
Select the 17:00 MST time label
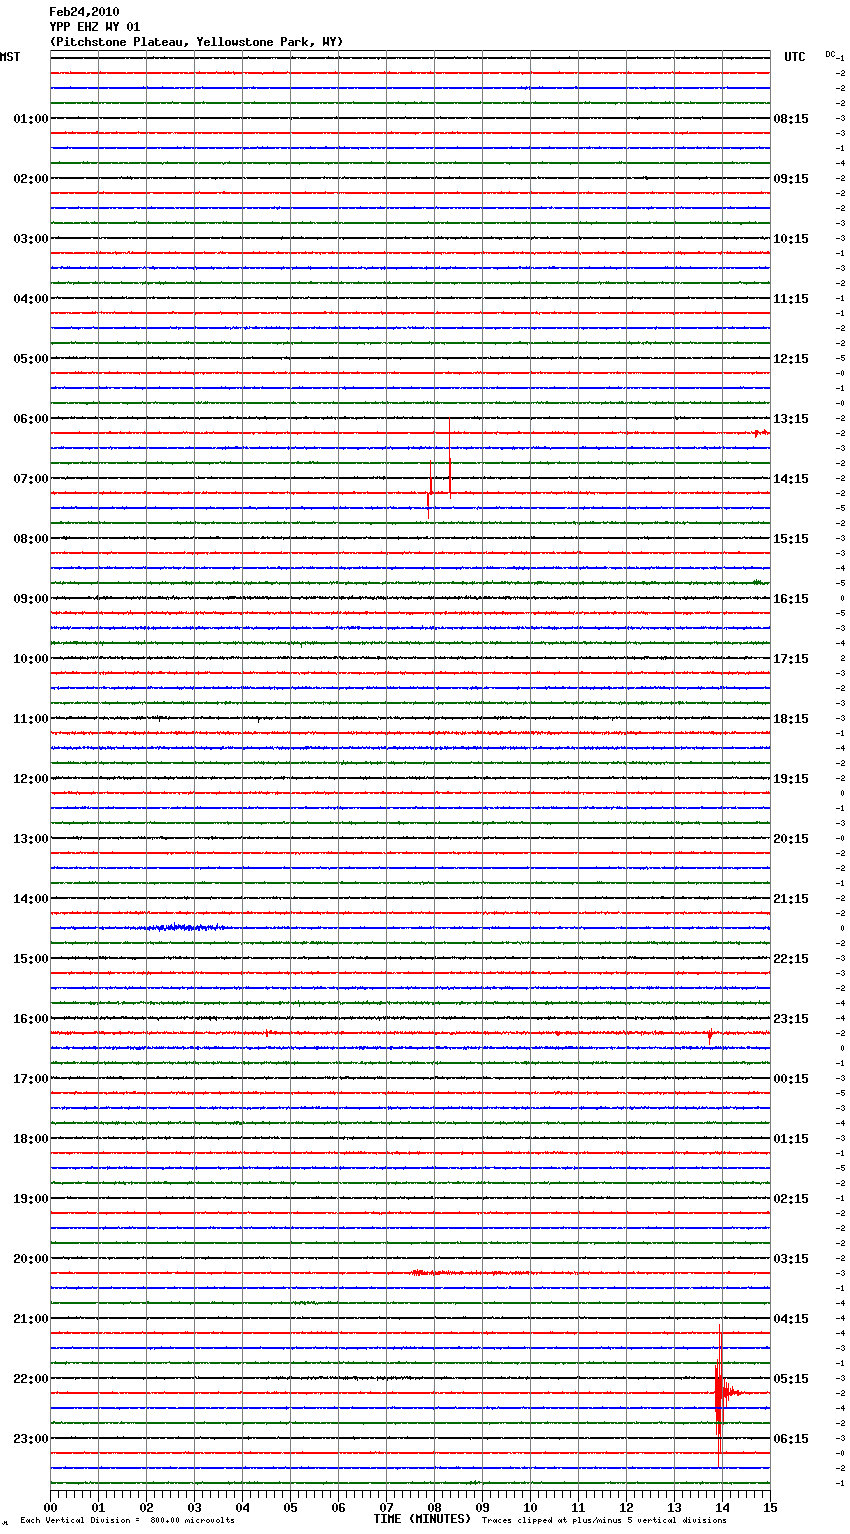coord(31,1079)
